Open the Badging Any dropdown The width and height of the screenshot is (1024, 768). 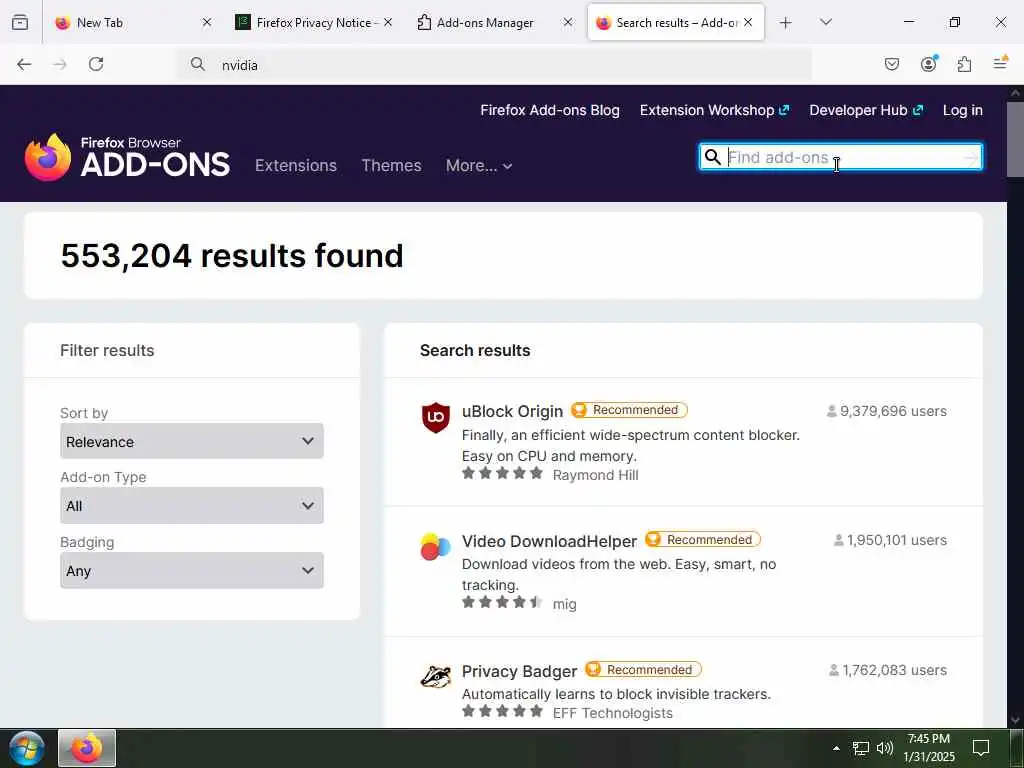pos(191,570)
